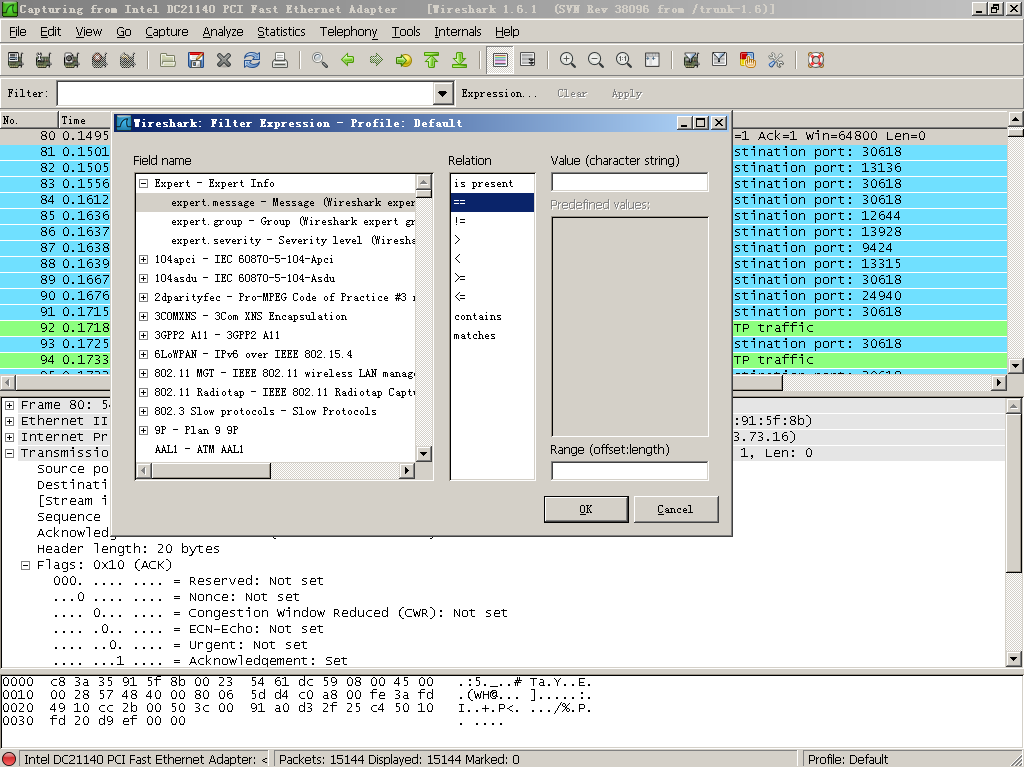Collapse the Flags: 0x10 (ACK) subtree
Image resolution: width=1024 pixels, height=768 pixels.
pyautogui.click(x=25, y=565)
